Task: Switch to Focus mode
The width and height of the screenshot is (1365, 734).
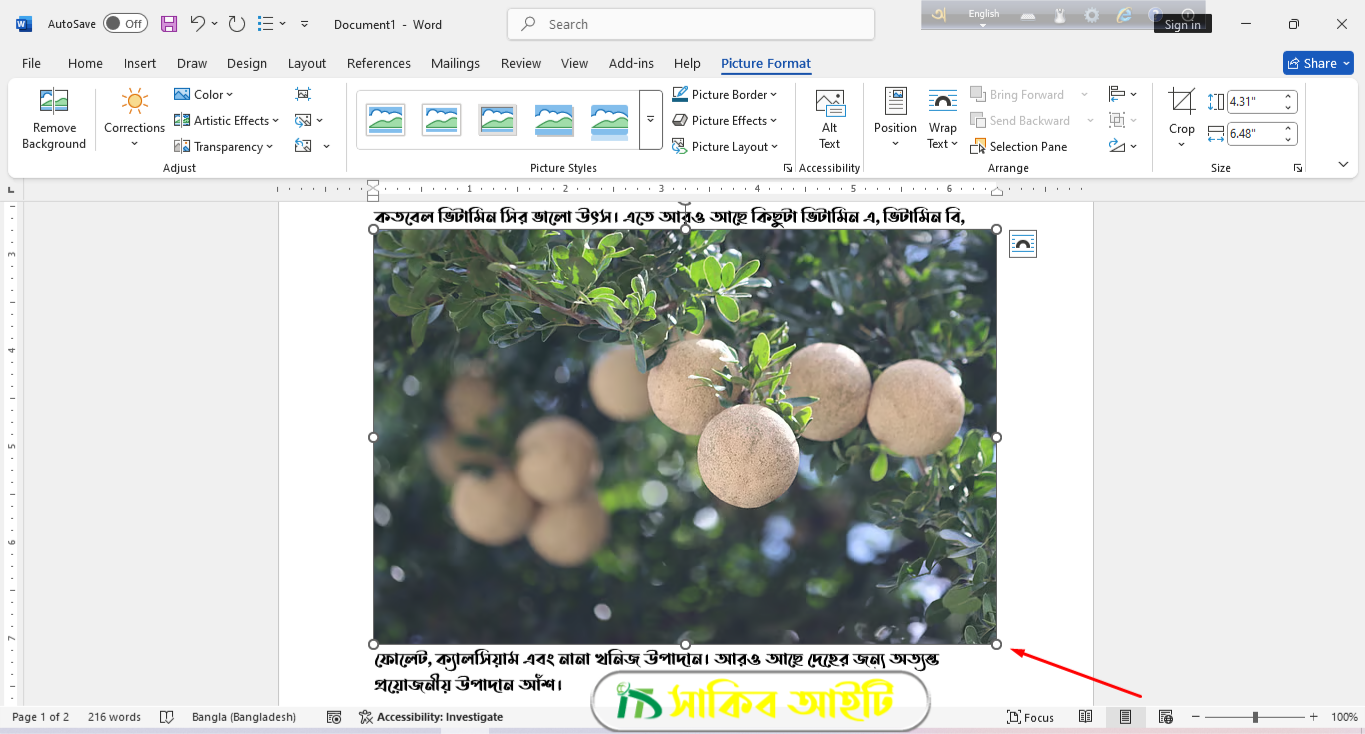Action: tap(1030, 717)
